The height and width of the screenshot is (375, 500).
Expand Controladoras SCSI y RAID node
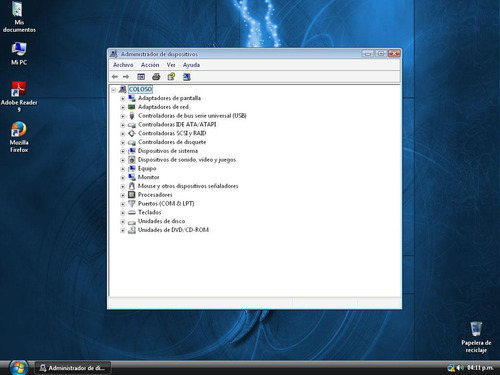(122, 134)
